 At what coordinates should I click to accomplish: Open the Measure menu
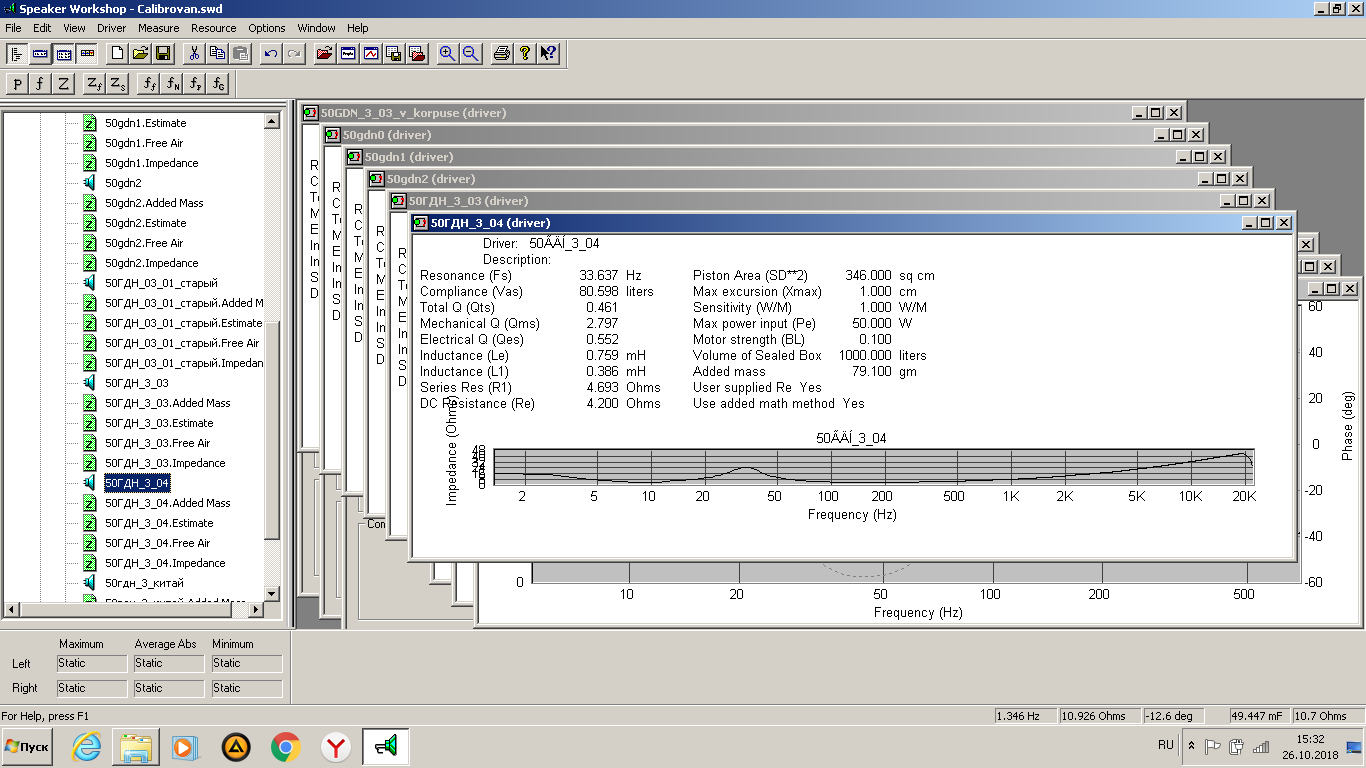click(x=159, y=28)
